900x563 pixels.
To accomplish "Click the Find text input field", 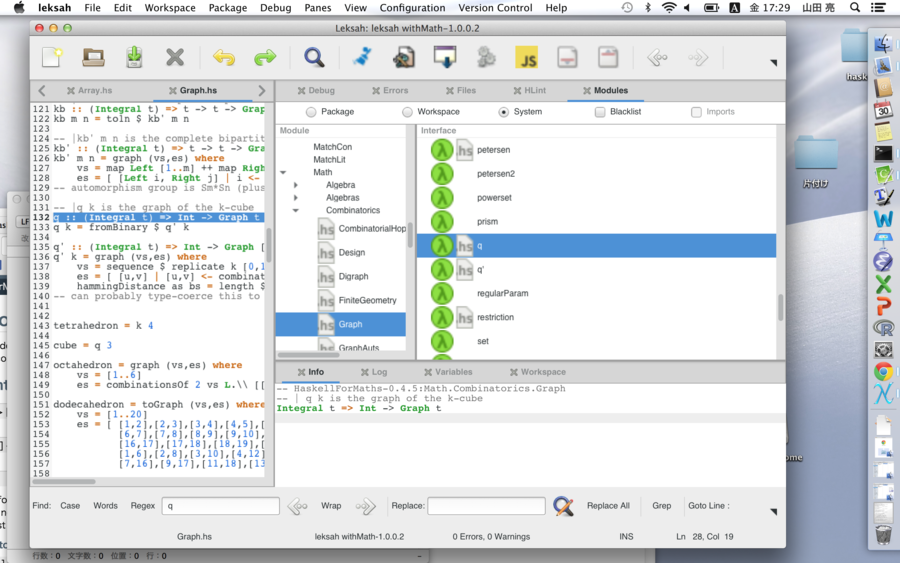I will pyautogui.click(x=220, y=506).
